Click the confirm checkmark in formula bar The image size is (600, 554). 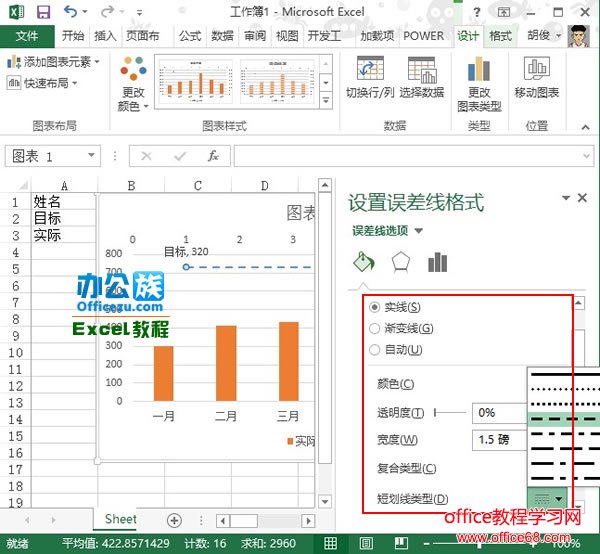(x=180, y=156)
